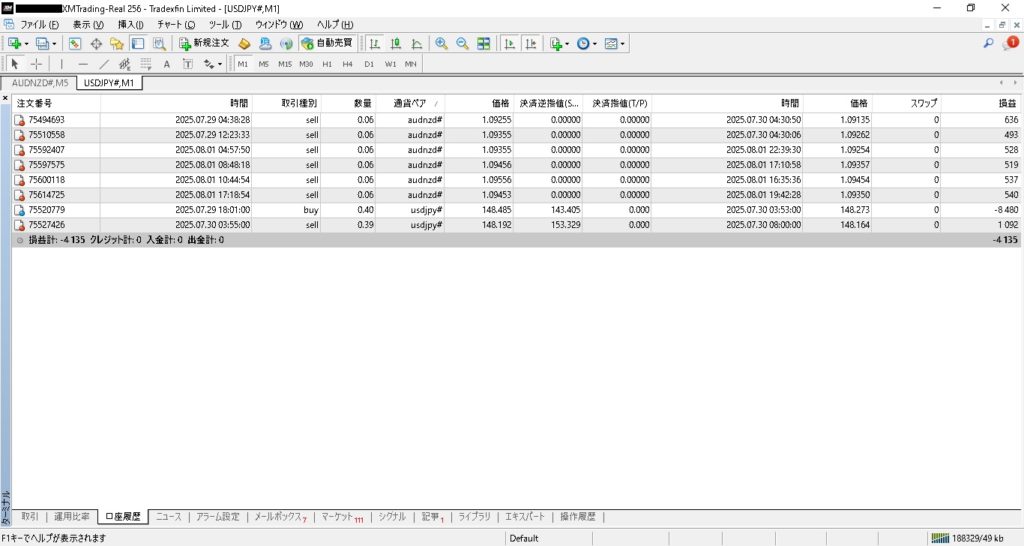
Task: Select the crosshair cursor tool
Action: tap(37, 64)
